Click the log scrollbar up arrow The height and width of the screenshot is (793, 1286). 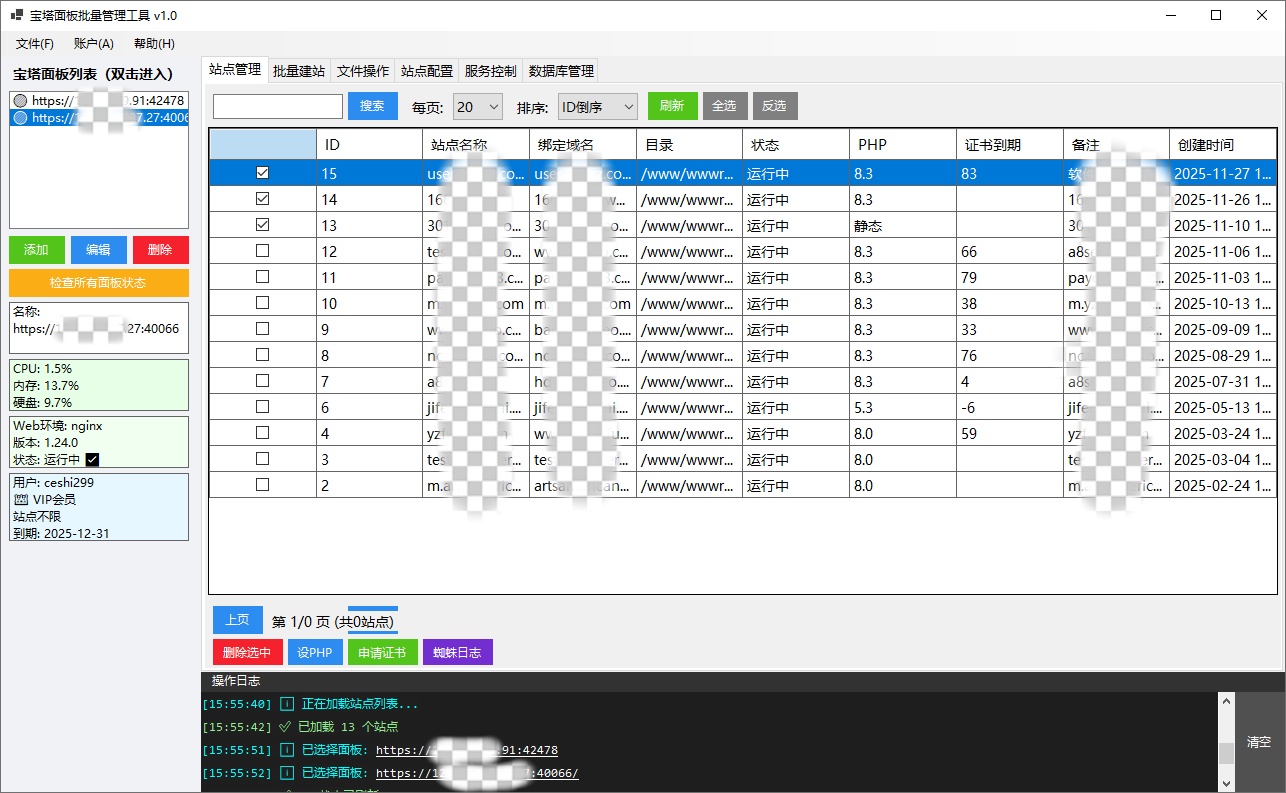(x=1226, y=701)
